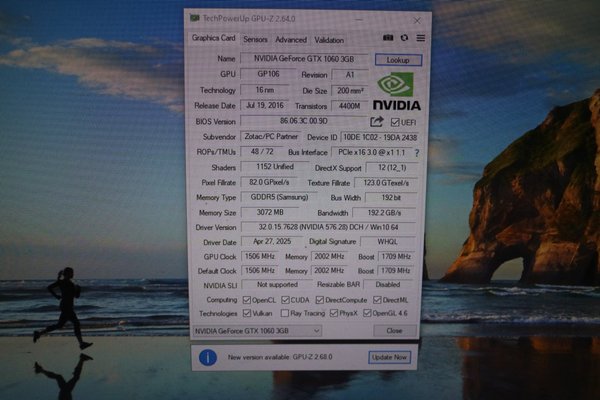Viewport: 600px width, 400px height.
Task: Switch to the Sensors tab
Action: coord(255,40)
